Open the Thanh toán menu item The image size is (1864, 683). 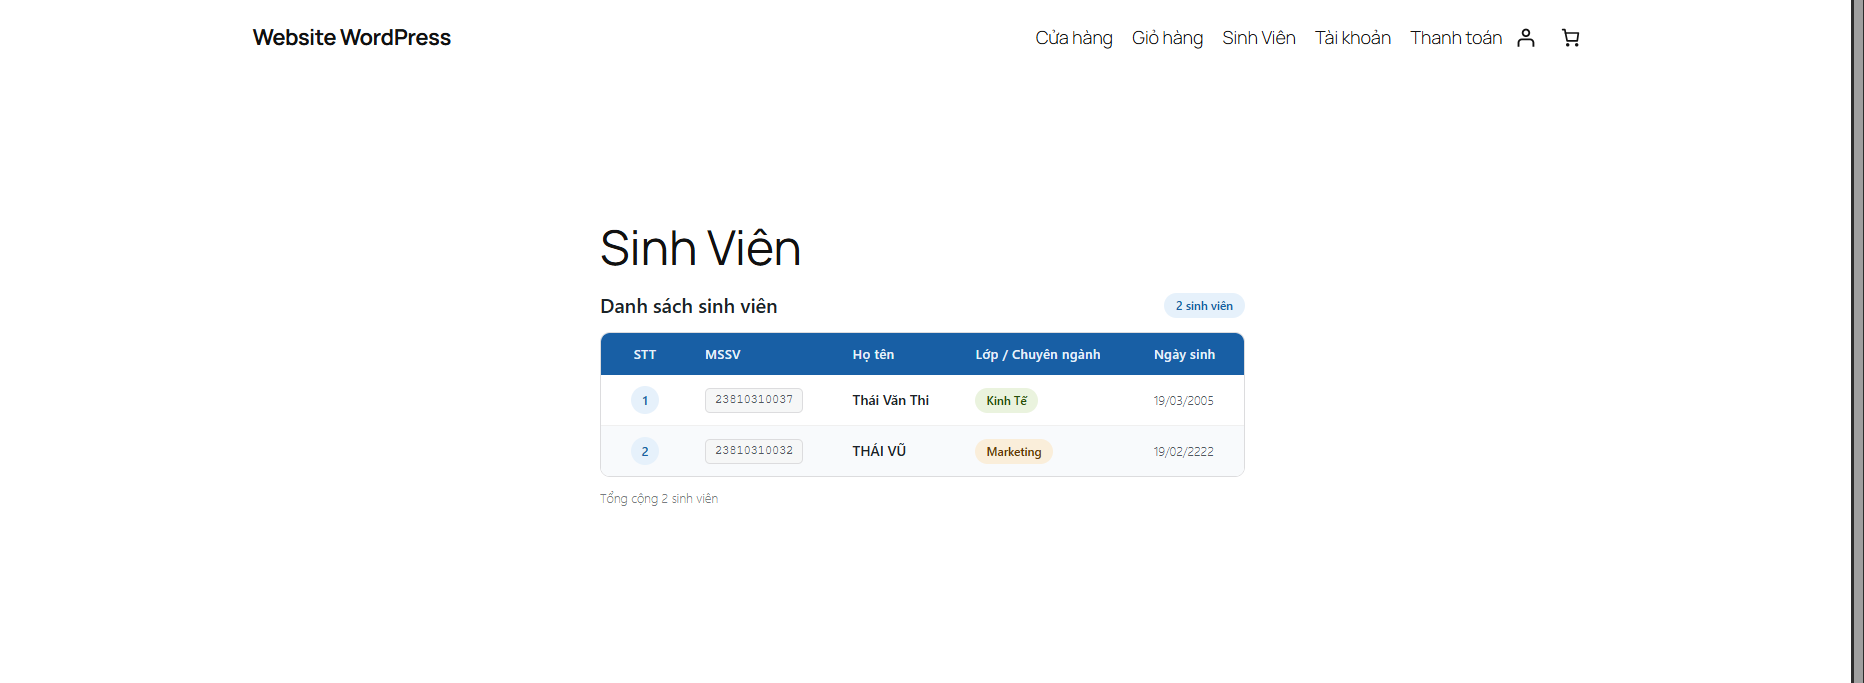click(x=1456, y=38)
